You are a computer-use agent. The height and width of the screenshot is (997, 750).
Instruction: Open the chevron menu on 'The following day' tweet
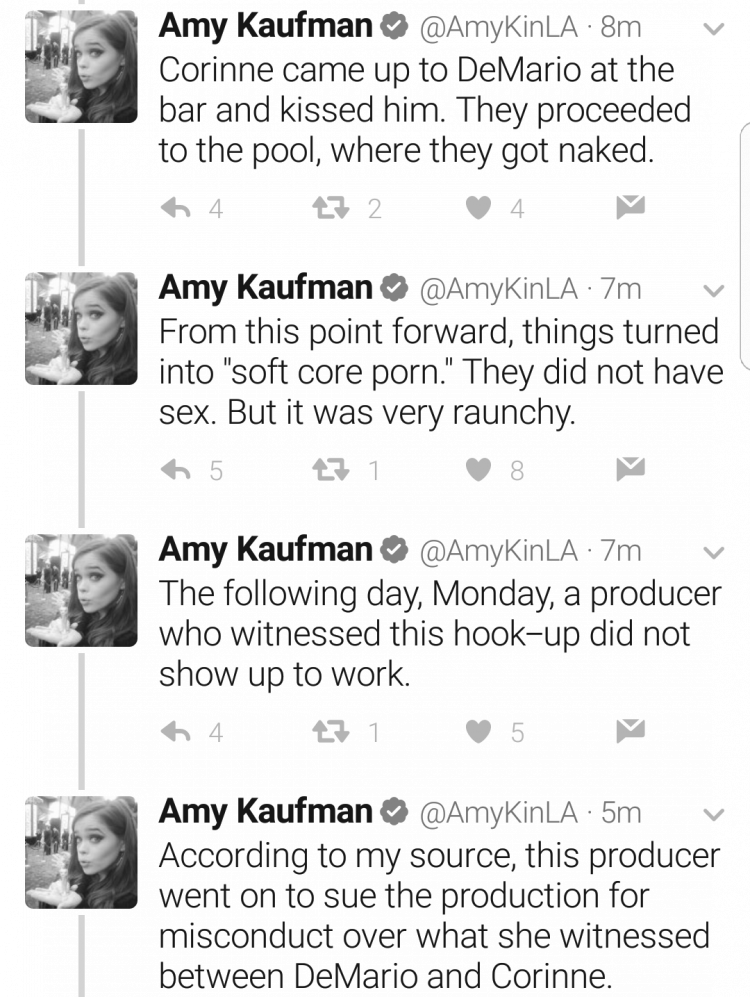coord(714,553)
